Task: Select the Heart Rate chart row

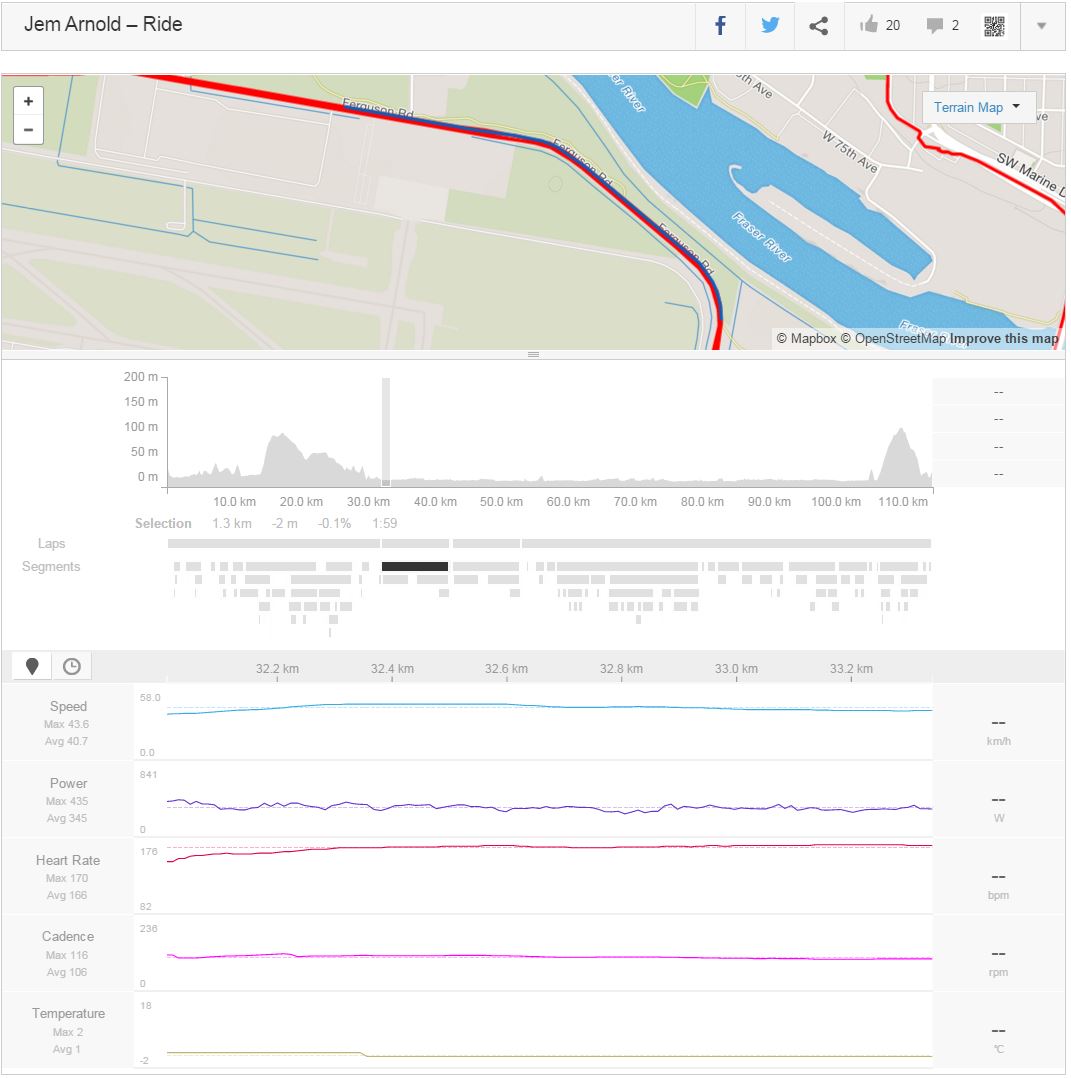Action: (x=67, y=875)
